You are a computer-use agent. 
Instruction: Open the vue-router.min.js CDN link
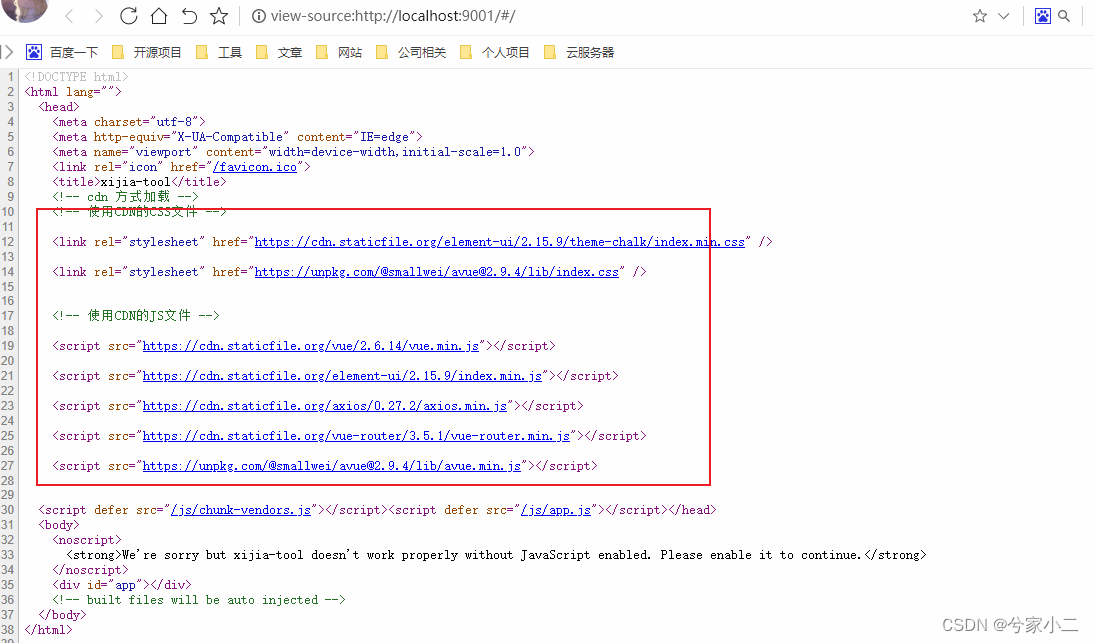click(356, 436)
